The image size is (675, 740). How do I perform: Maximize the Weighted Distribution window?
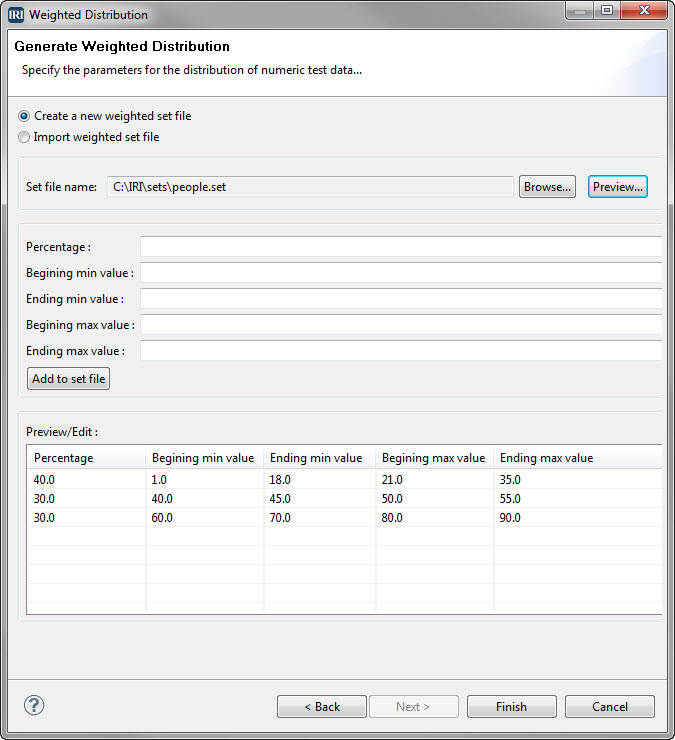coord(607,10)
